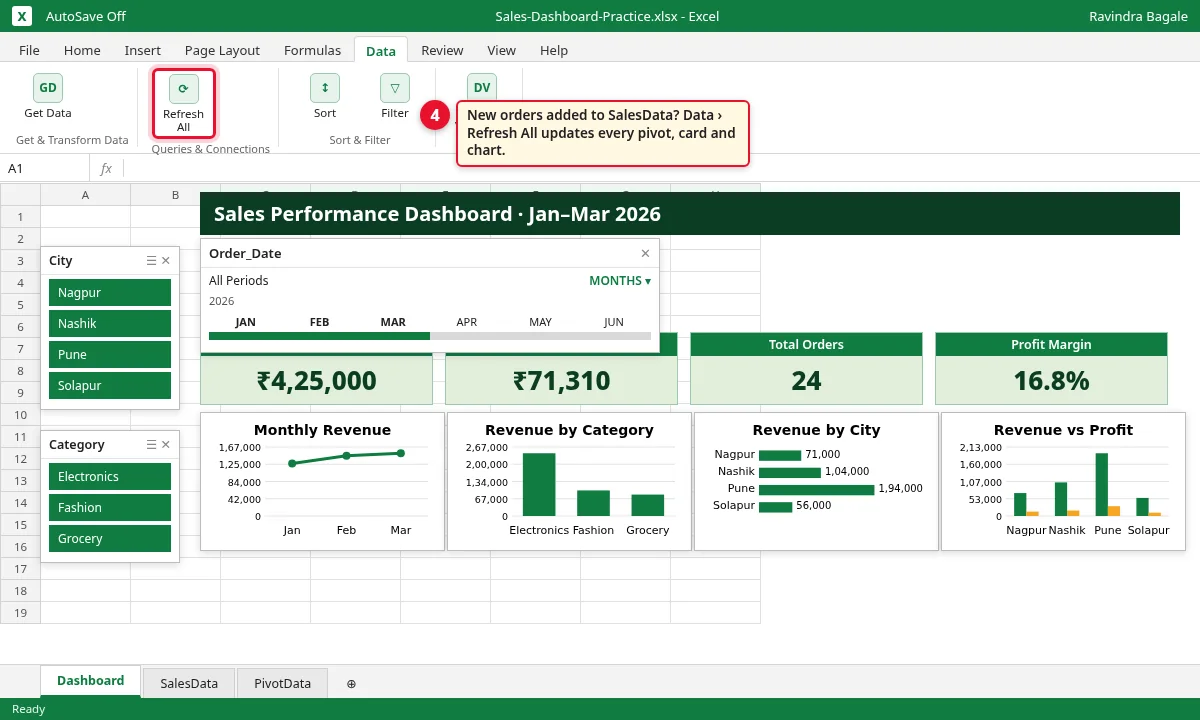Switch to the Formulas ribbon tab
The image size is (1200, 720).
[x=312, y=50]
